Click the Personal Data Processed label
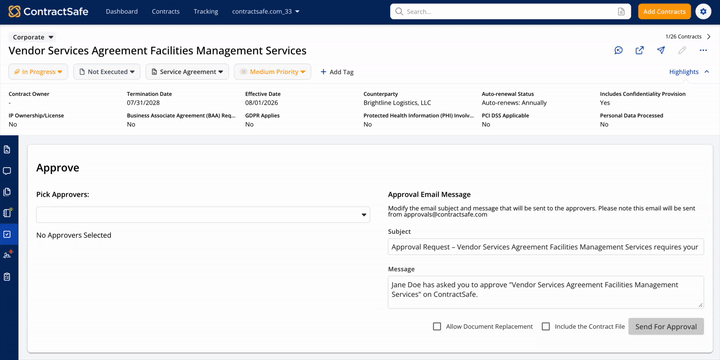The image size is (720, 360). [631, 116]
